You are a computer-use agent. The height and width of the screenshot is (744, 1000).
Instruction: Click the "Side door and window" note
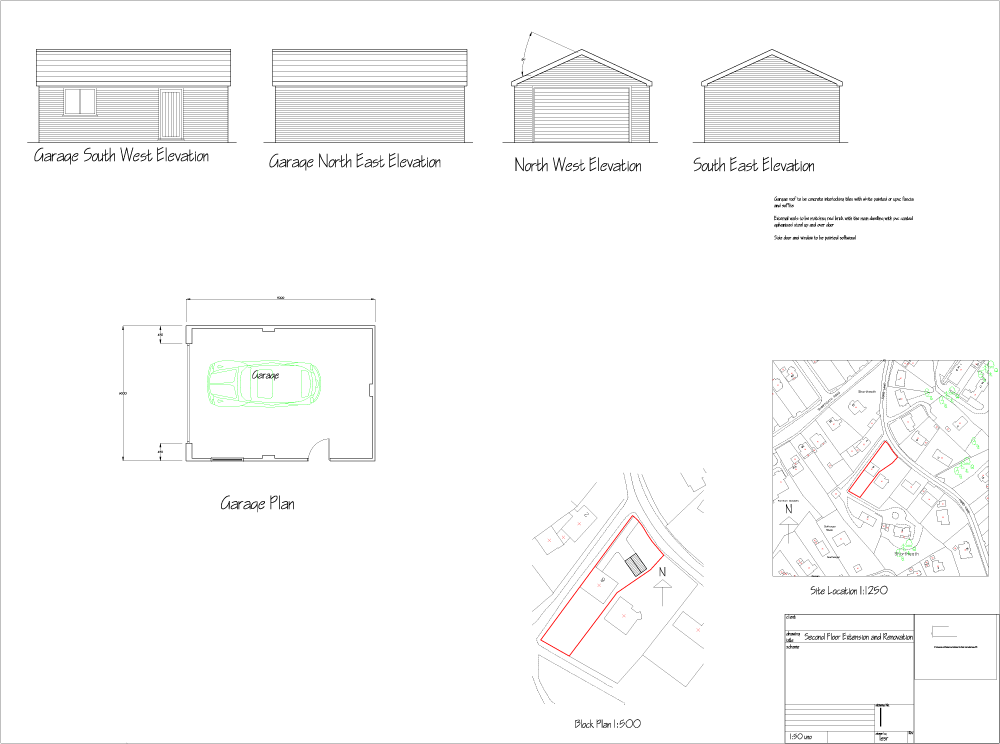coord(815,238)
